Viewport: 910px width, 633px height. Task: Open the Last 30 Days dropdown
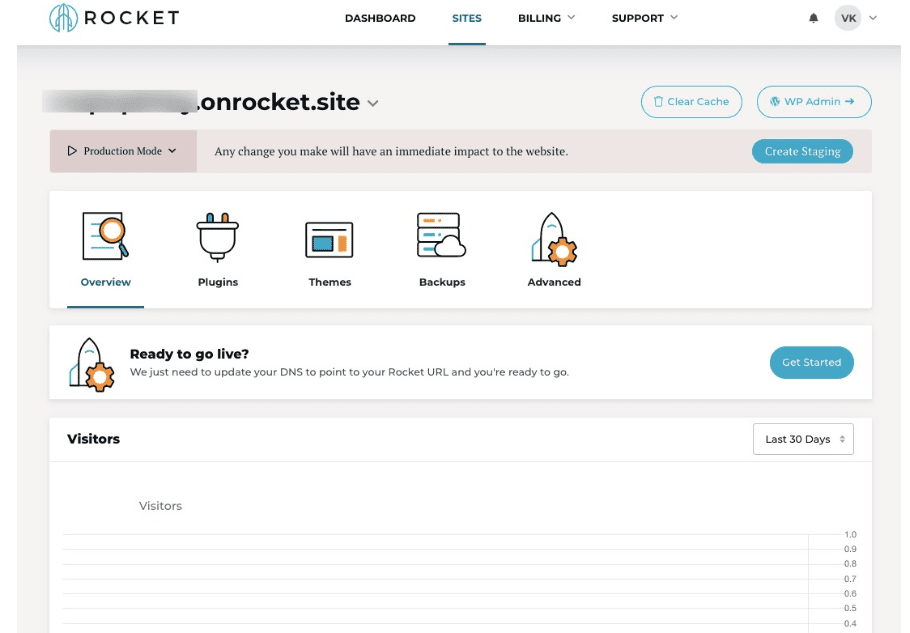coord(803,439)
